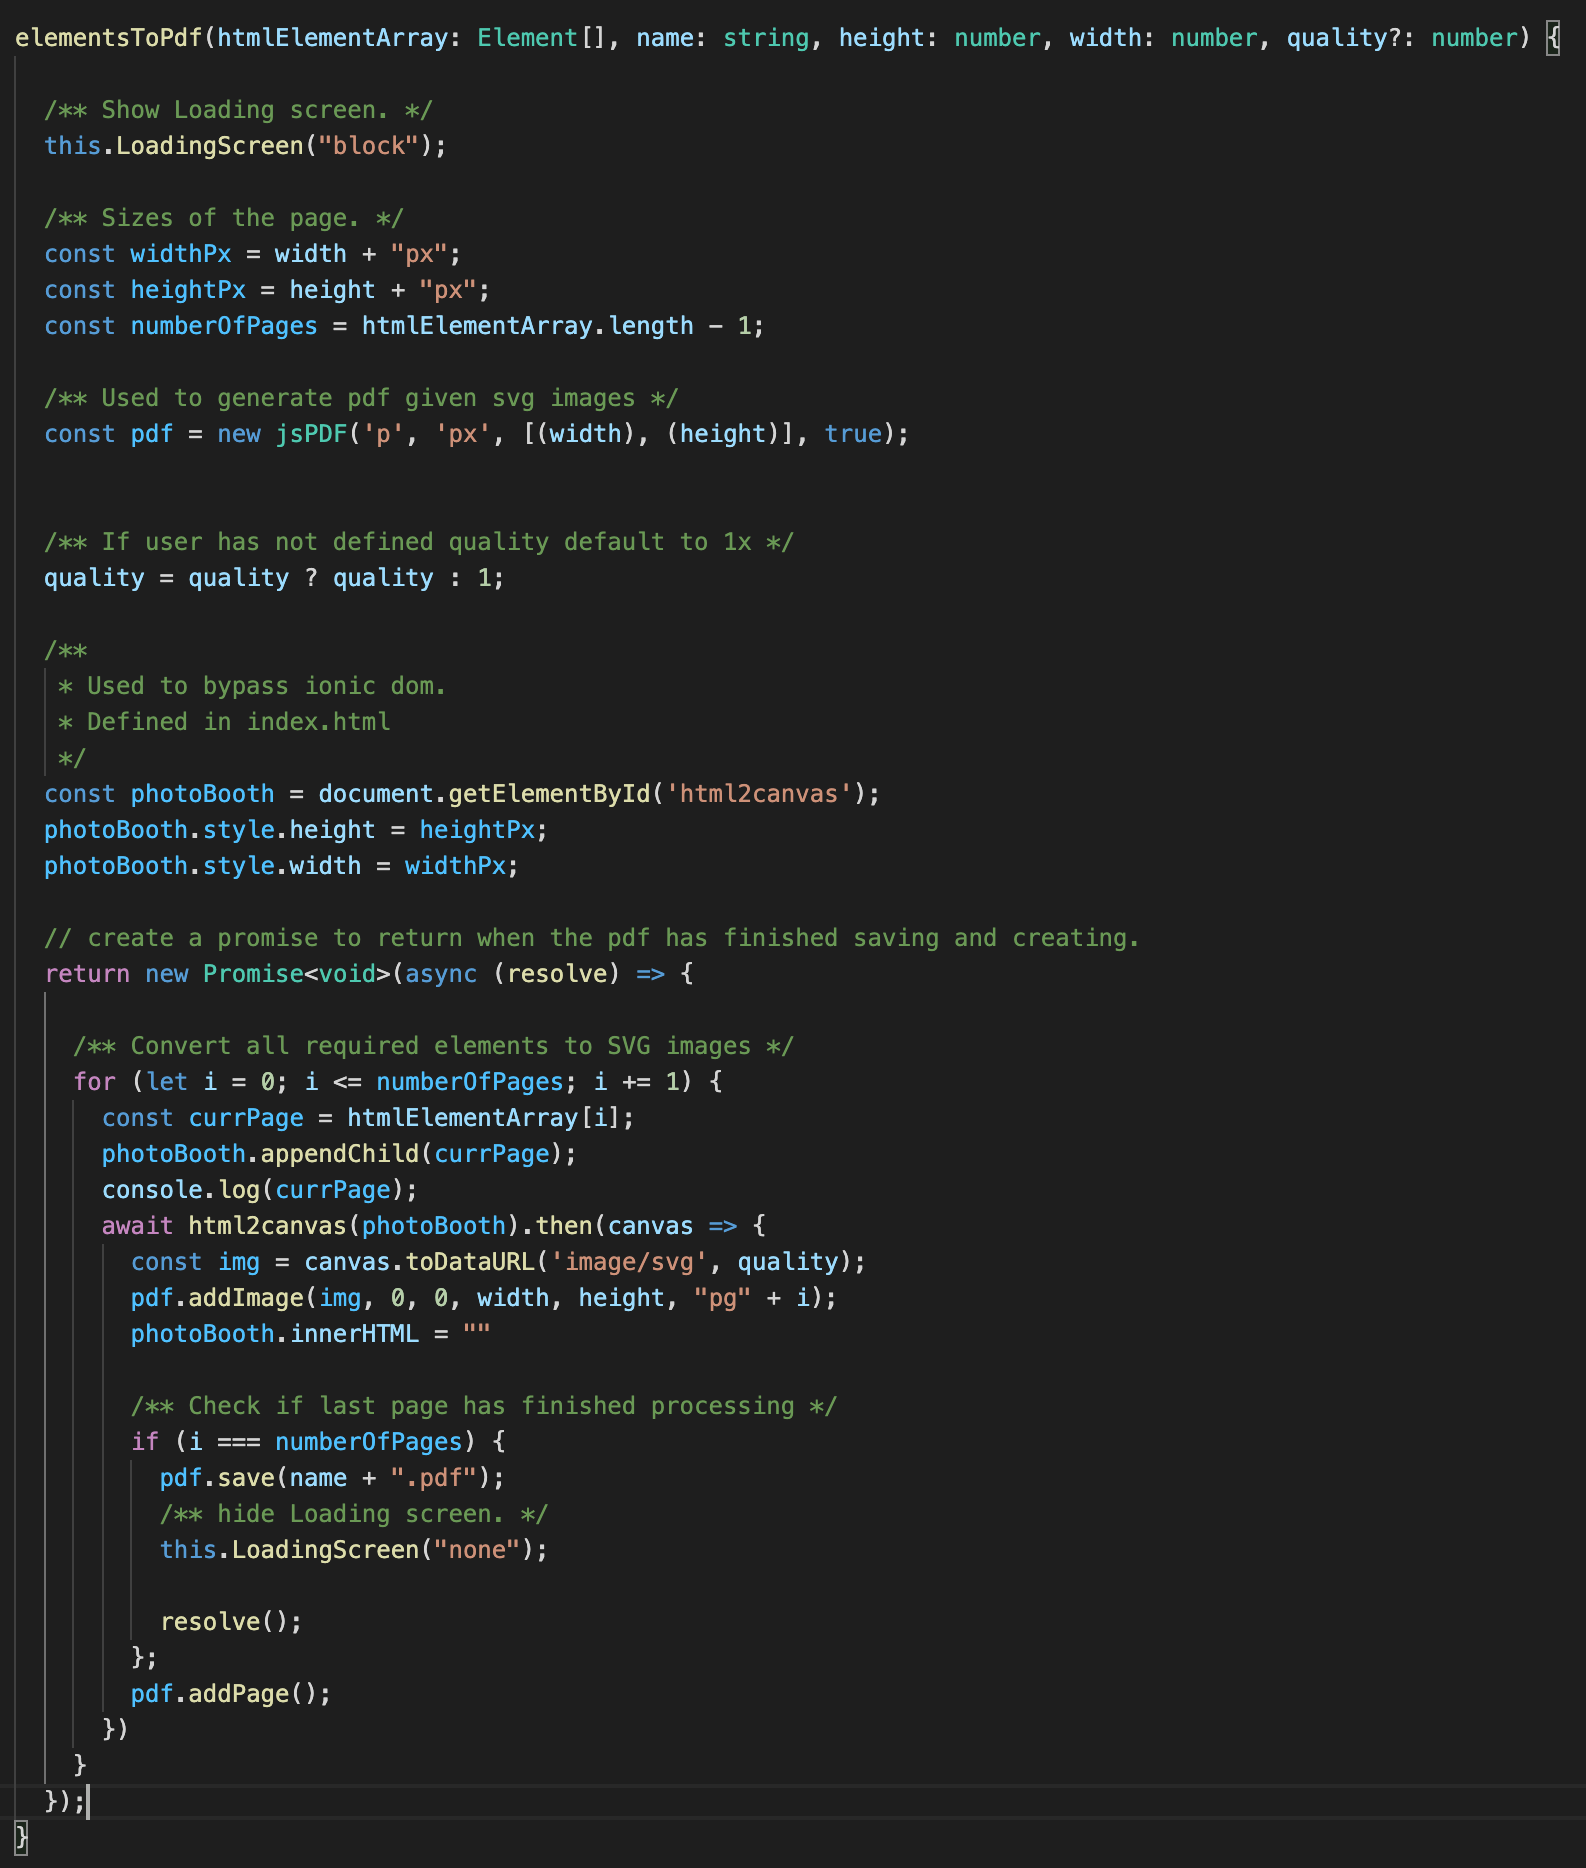Click the comment 'Show Loading screen.'
The image size is (1586, 1868).
(x=238, y=110)
